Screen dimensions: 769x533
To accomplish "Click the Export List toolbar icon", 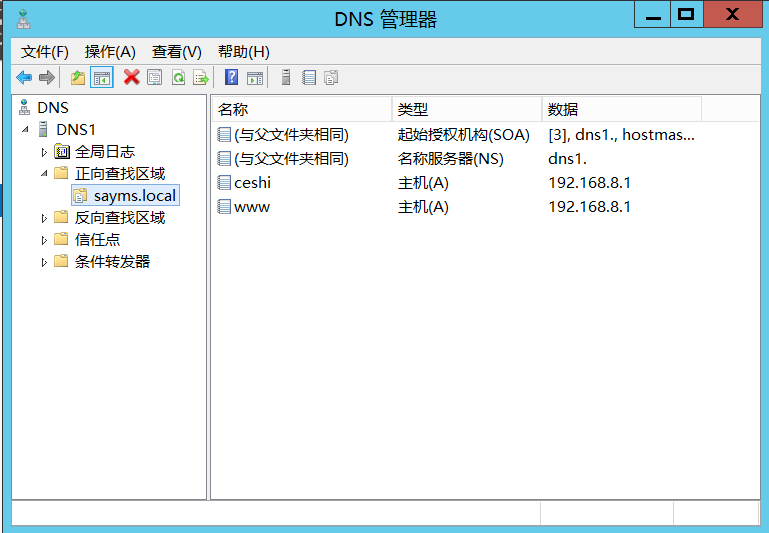I will [x=201, y=77].
